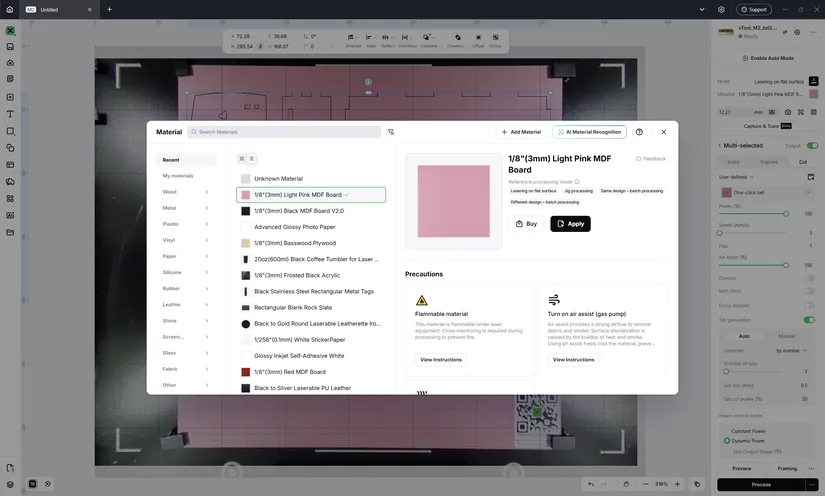Select the Dynamic Power radio button
Viewport: 825px width, 496px height.
(x=727, y=441)
